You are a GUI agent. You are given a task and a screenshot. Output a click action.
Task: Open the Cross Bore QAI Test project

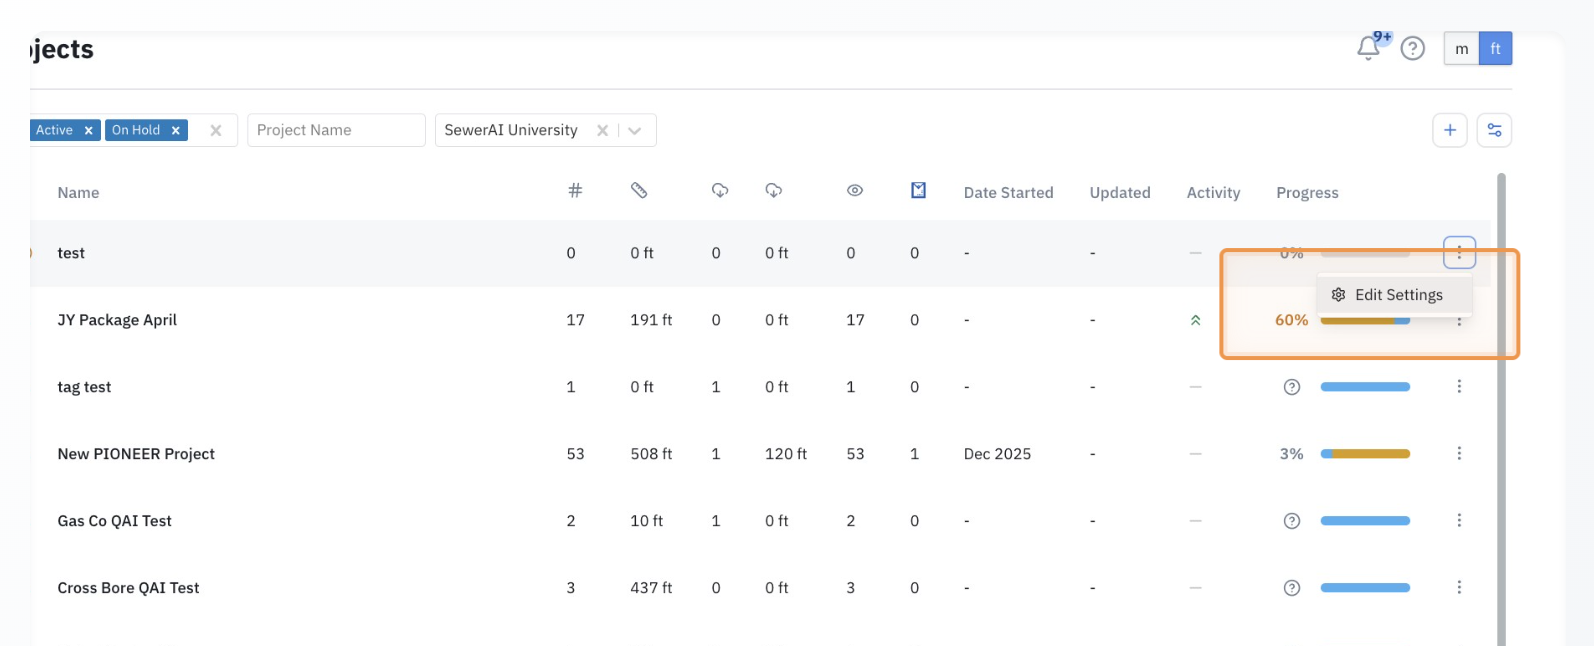coord(128,588)
